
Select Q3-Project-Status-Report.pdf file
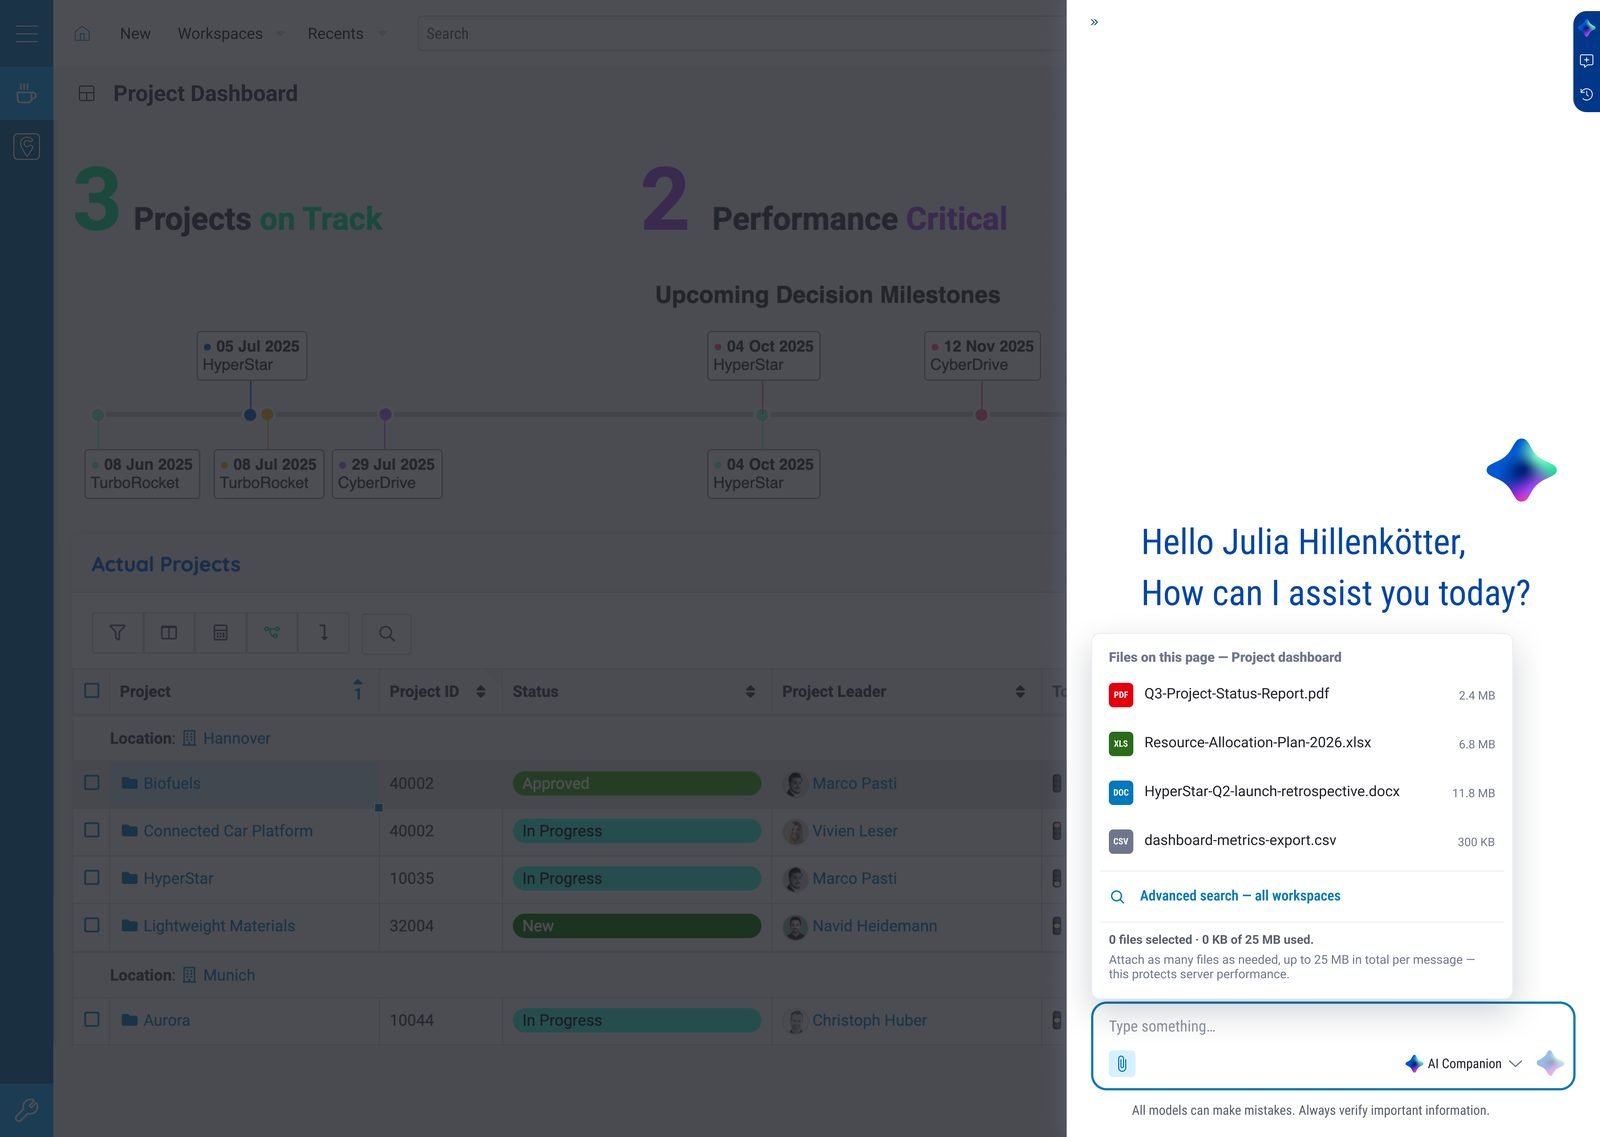coord(1302,694)
